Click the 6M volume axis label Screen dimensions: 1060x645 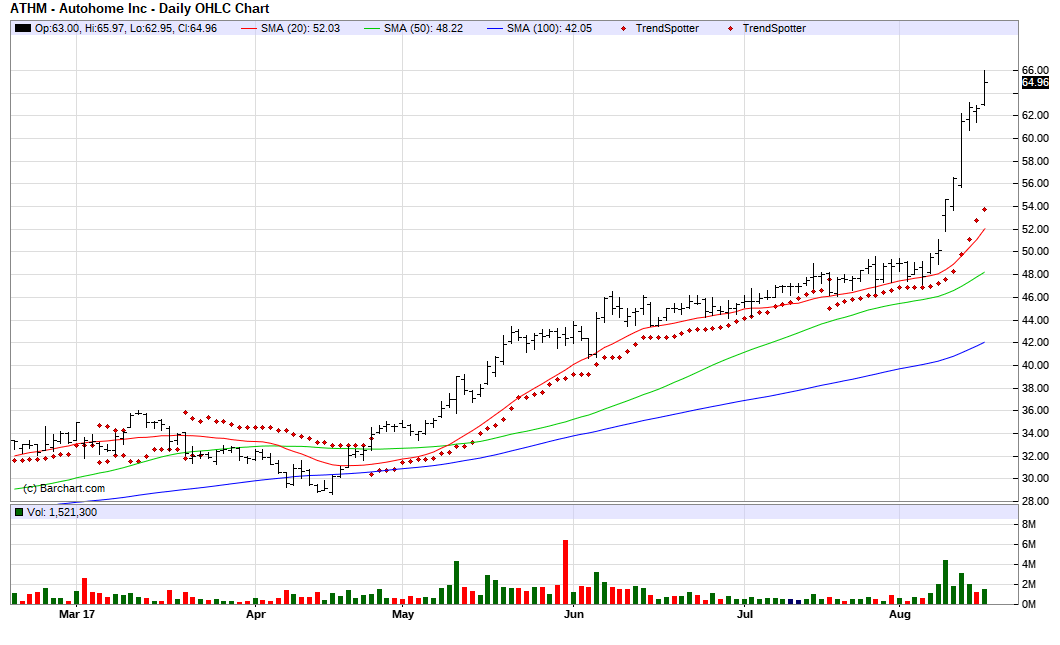(1028, 544)
